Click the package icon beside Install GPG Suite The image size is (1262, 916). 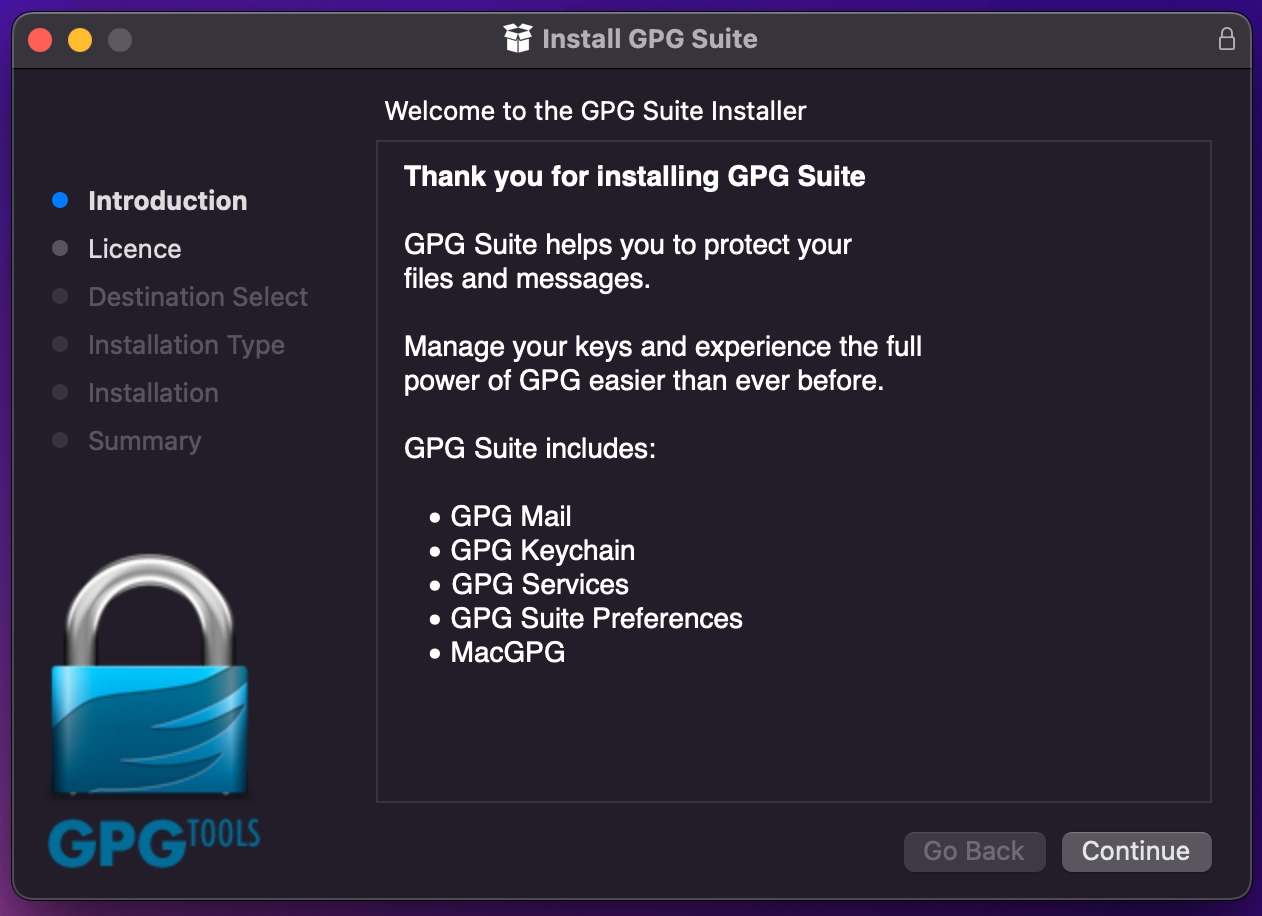518,39
